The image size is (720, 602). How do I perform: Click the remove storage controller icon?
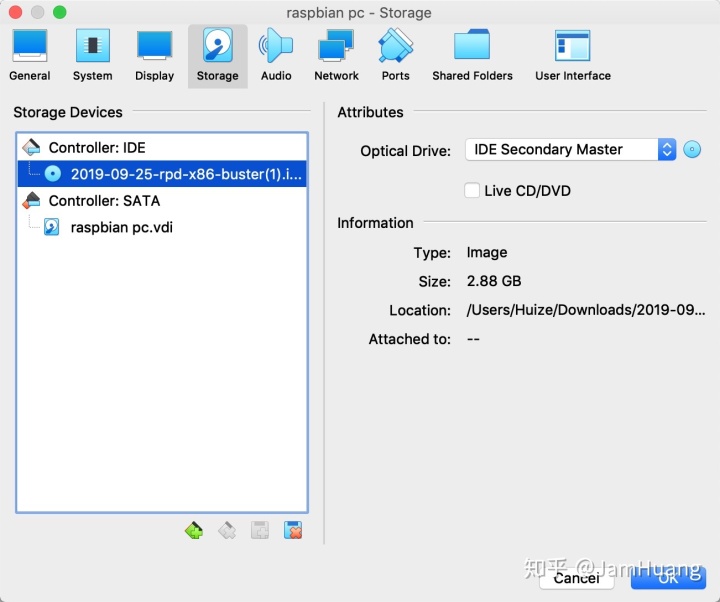pos(227,530)
